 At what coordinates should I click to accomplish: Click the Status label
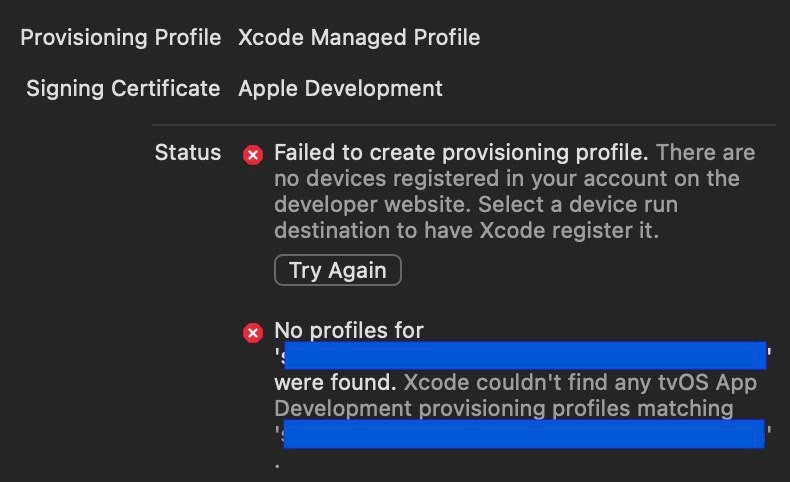pyautogui.click(x=188, y=153)
